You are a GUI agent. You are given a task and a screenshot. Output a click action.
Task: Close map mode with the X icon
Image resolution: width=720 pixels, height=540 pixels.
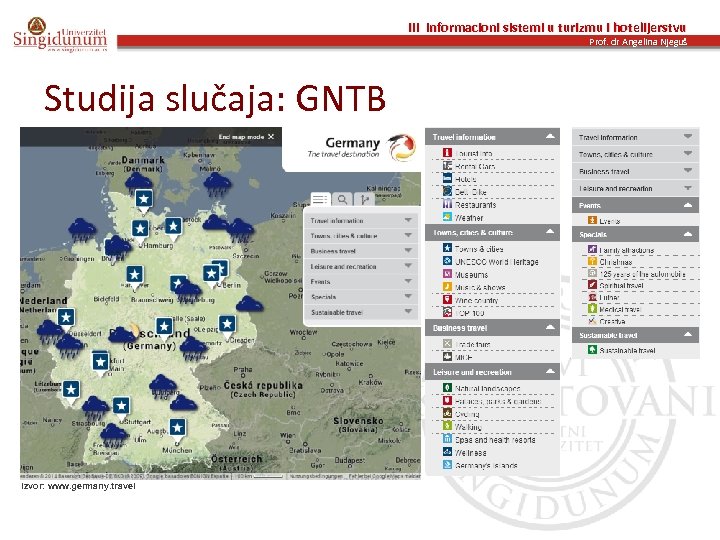tap(271, 137)
